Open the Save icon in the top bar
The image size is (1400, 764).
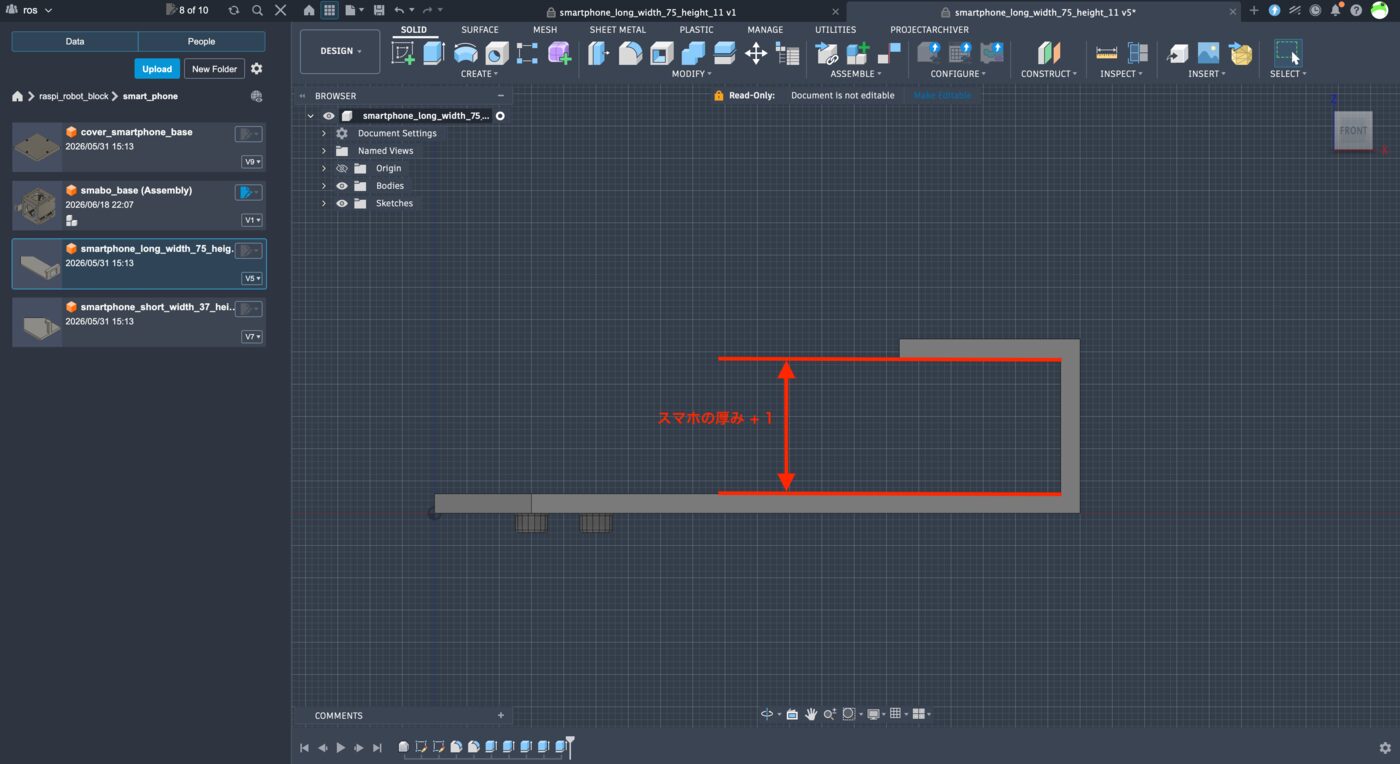point(379,10)
